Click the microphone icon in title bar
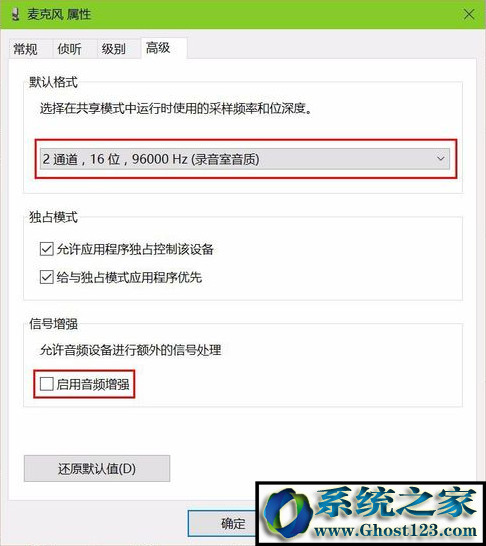This screenshot has height=546, width=486. tap(15, 14)
